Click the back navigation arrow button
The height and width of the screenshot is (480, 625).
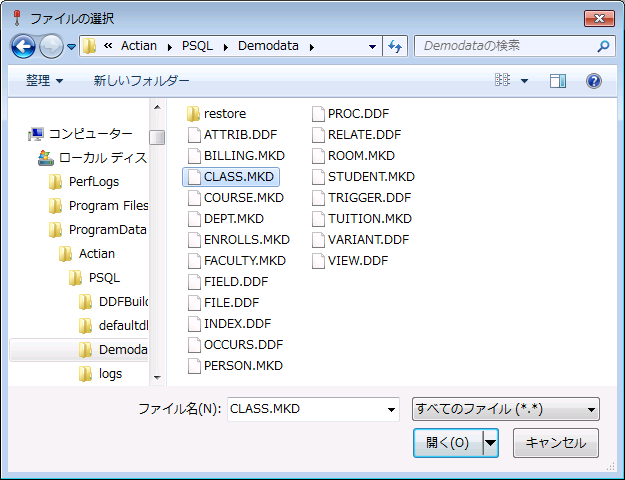point(24,46)
